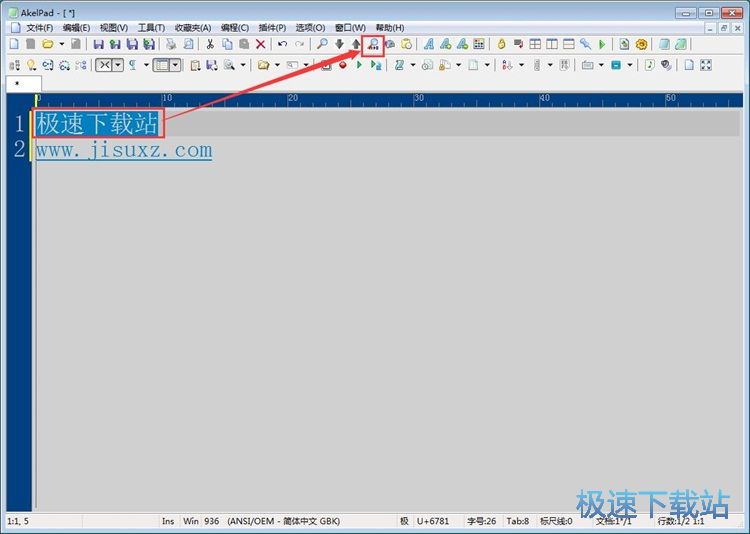750x534 pixels.
Task: Click the Copy two-pages icon
Action: point(227,44)
